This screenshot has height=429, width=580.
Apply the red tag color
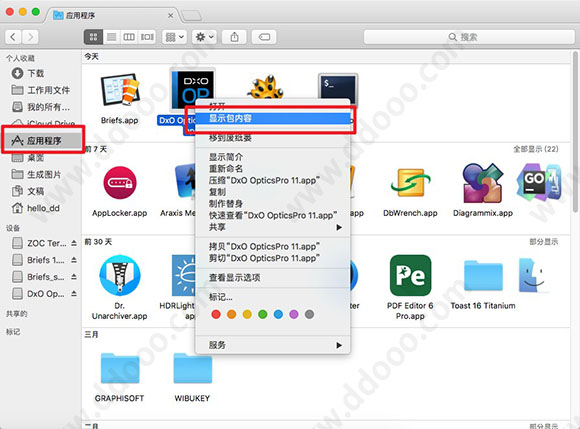[216, 314]
